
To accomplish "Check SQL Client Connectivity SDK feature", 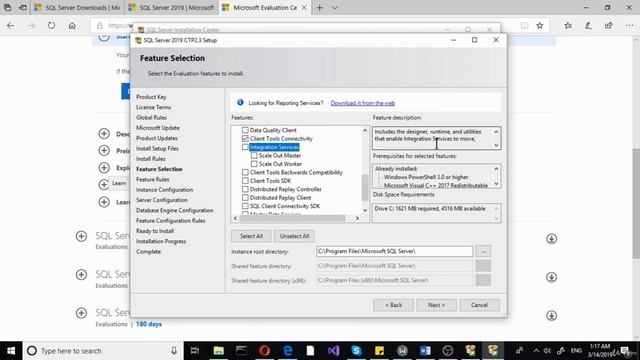I will click(245, 206).
